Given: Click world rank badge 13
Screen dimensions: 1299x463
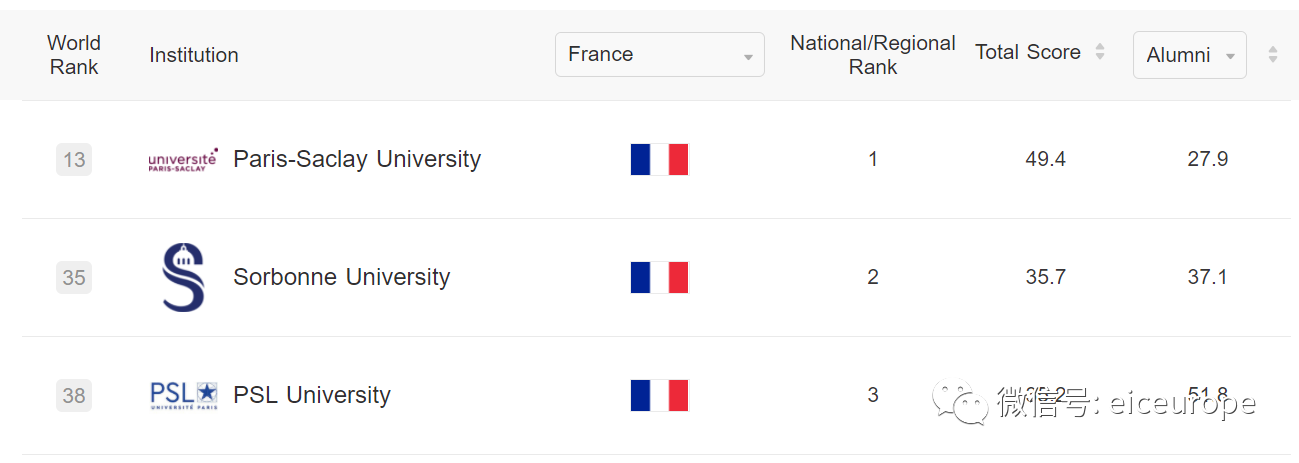Looking at the screenshot, I should pyautogui.click(x=74, y=160).
